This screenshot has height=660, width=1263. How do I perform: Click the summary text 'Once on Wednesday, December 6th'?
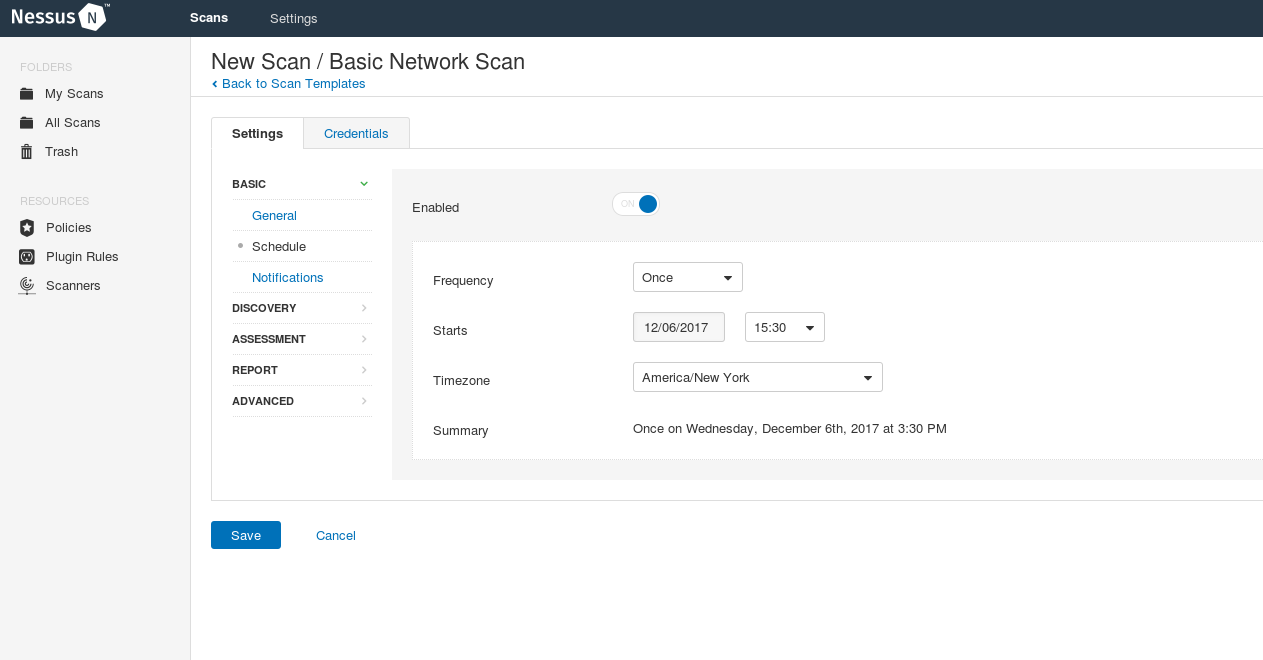790,429
